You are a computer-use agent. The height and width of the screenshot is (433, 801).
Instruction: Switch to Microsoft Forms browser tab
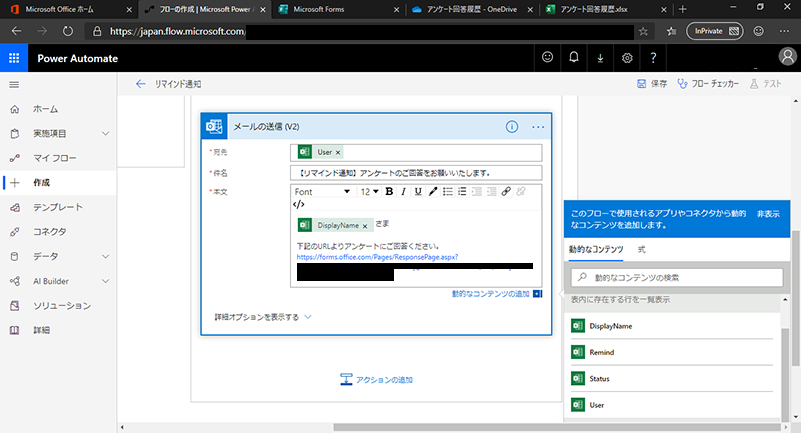[338, 9]
